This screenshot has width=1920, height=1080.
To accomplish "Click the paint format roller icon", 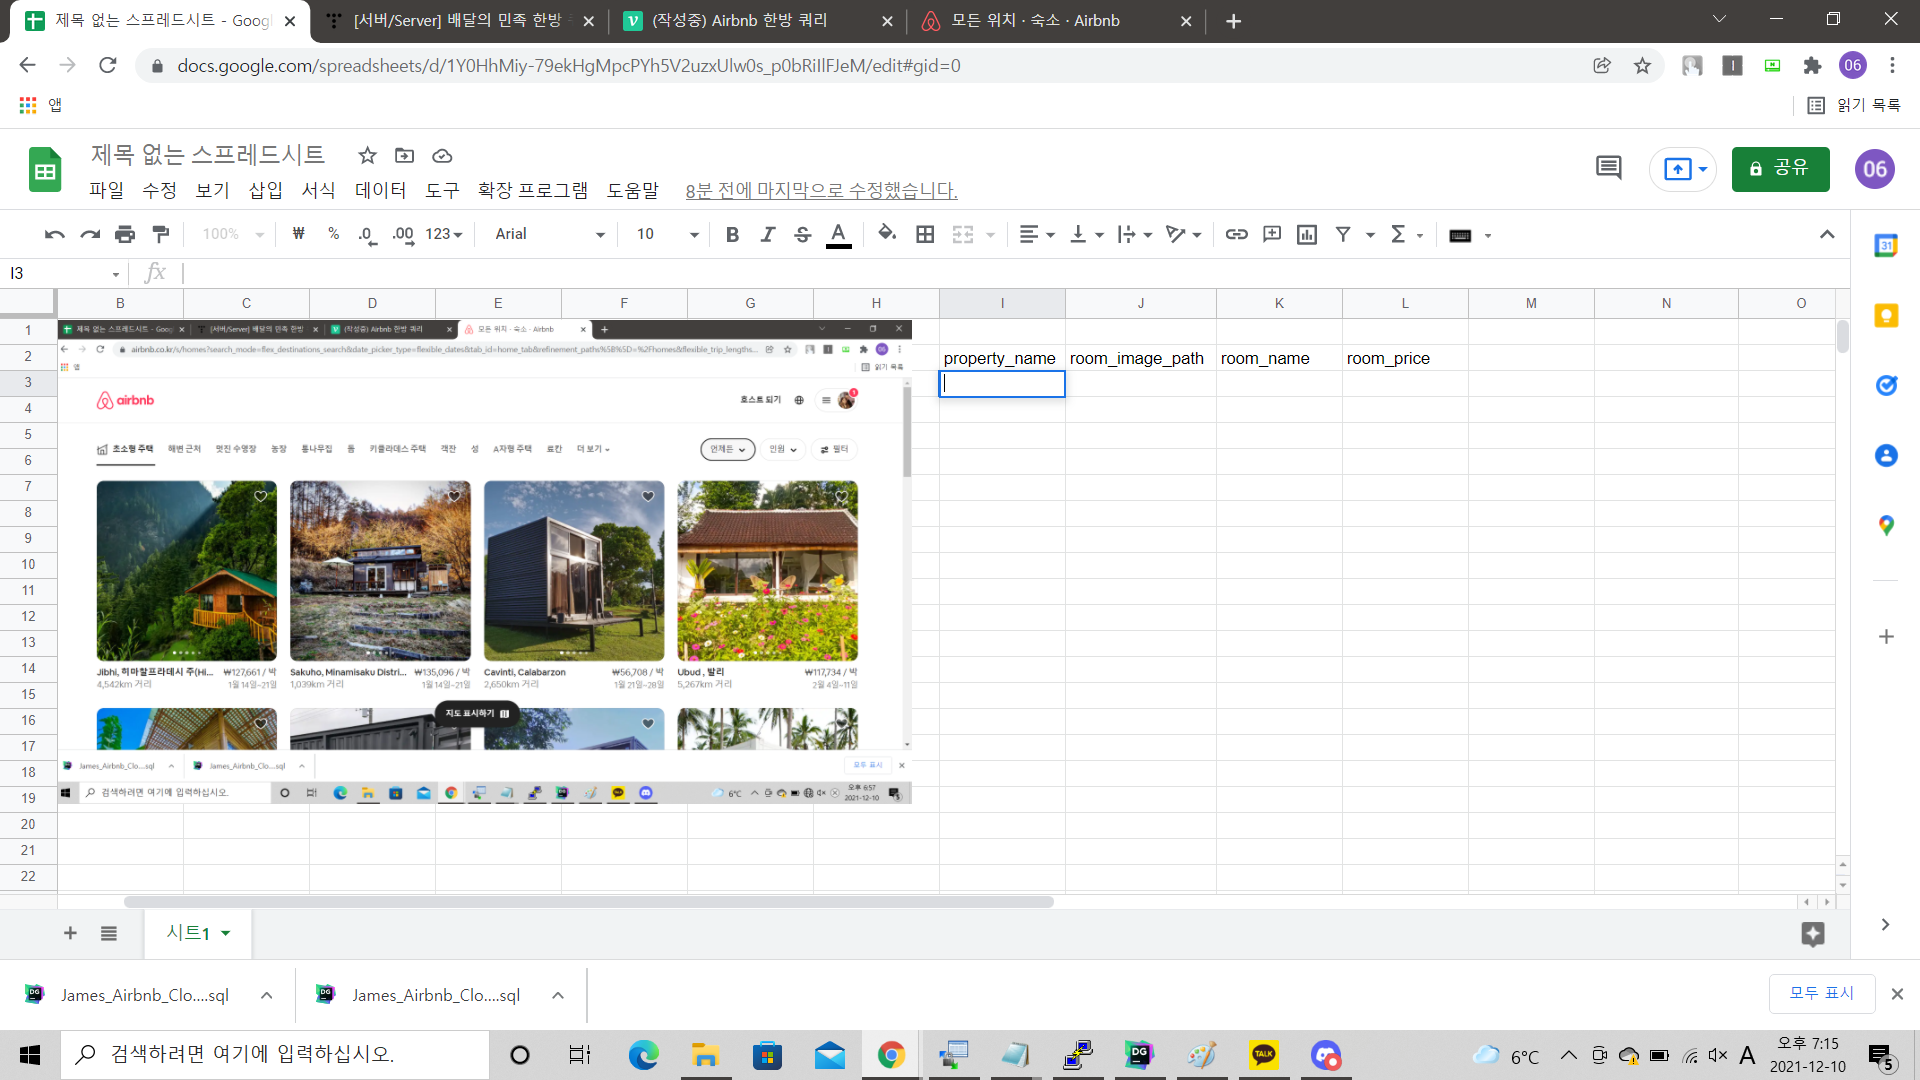I will pos(160,234).
